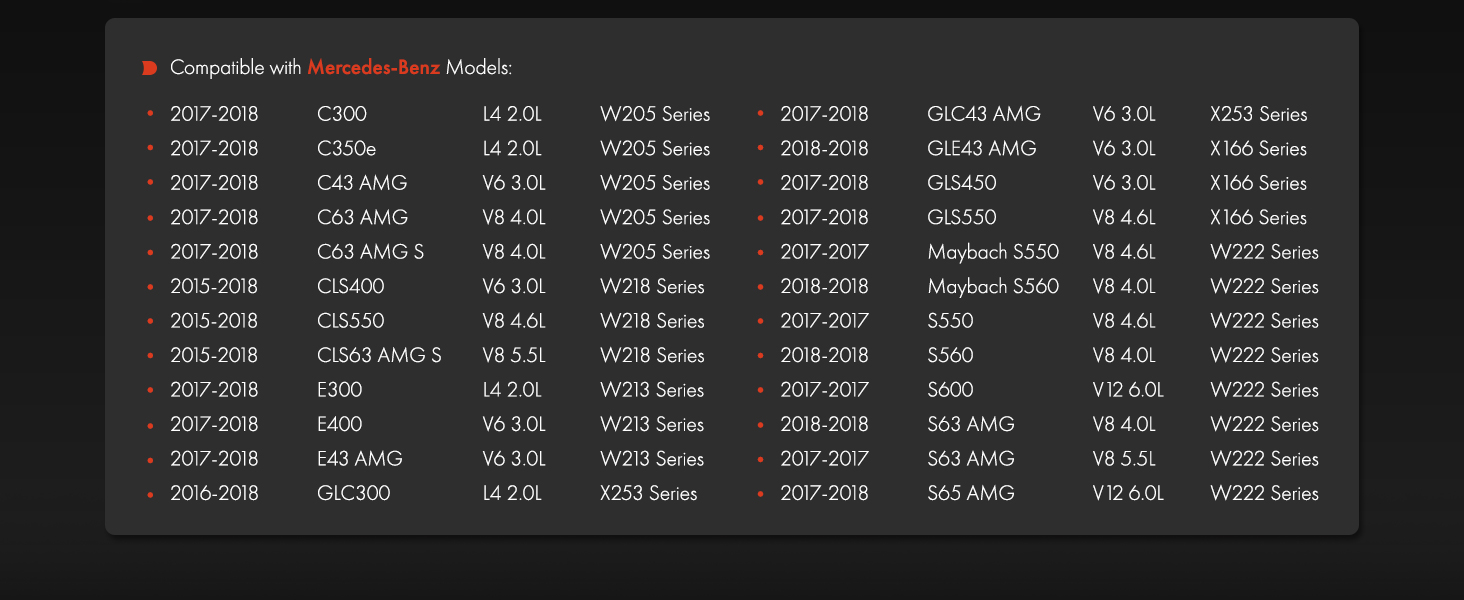This screenshot has height=600, width=1464.
Task: Click "V12 6.0L" in the S600 row
Action: pyautogui.click(x=1128, y=390)
